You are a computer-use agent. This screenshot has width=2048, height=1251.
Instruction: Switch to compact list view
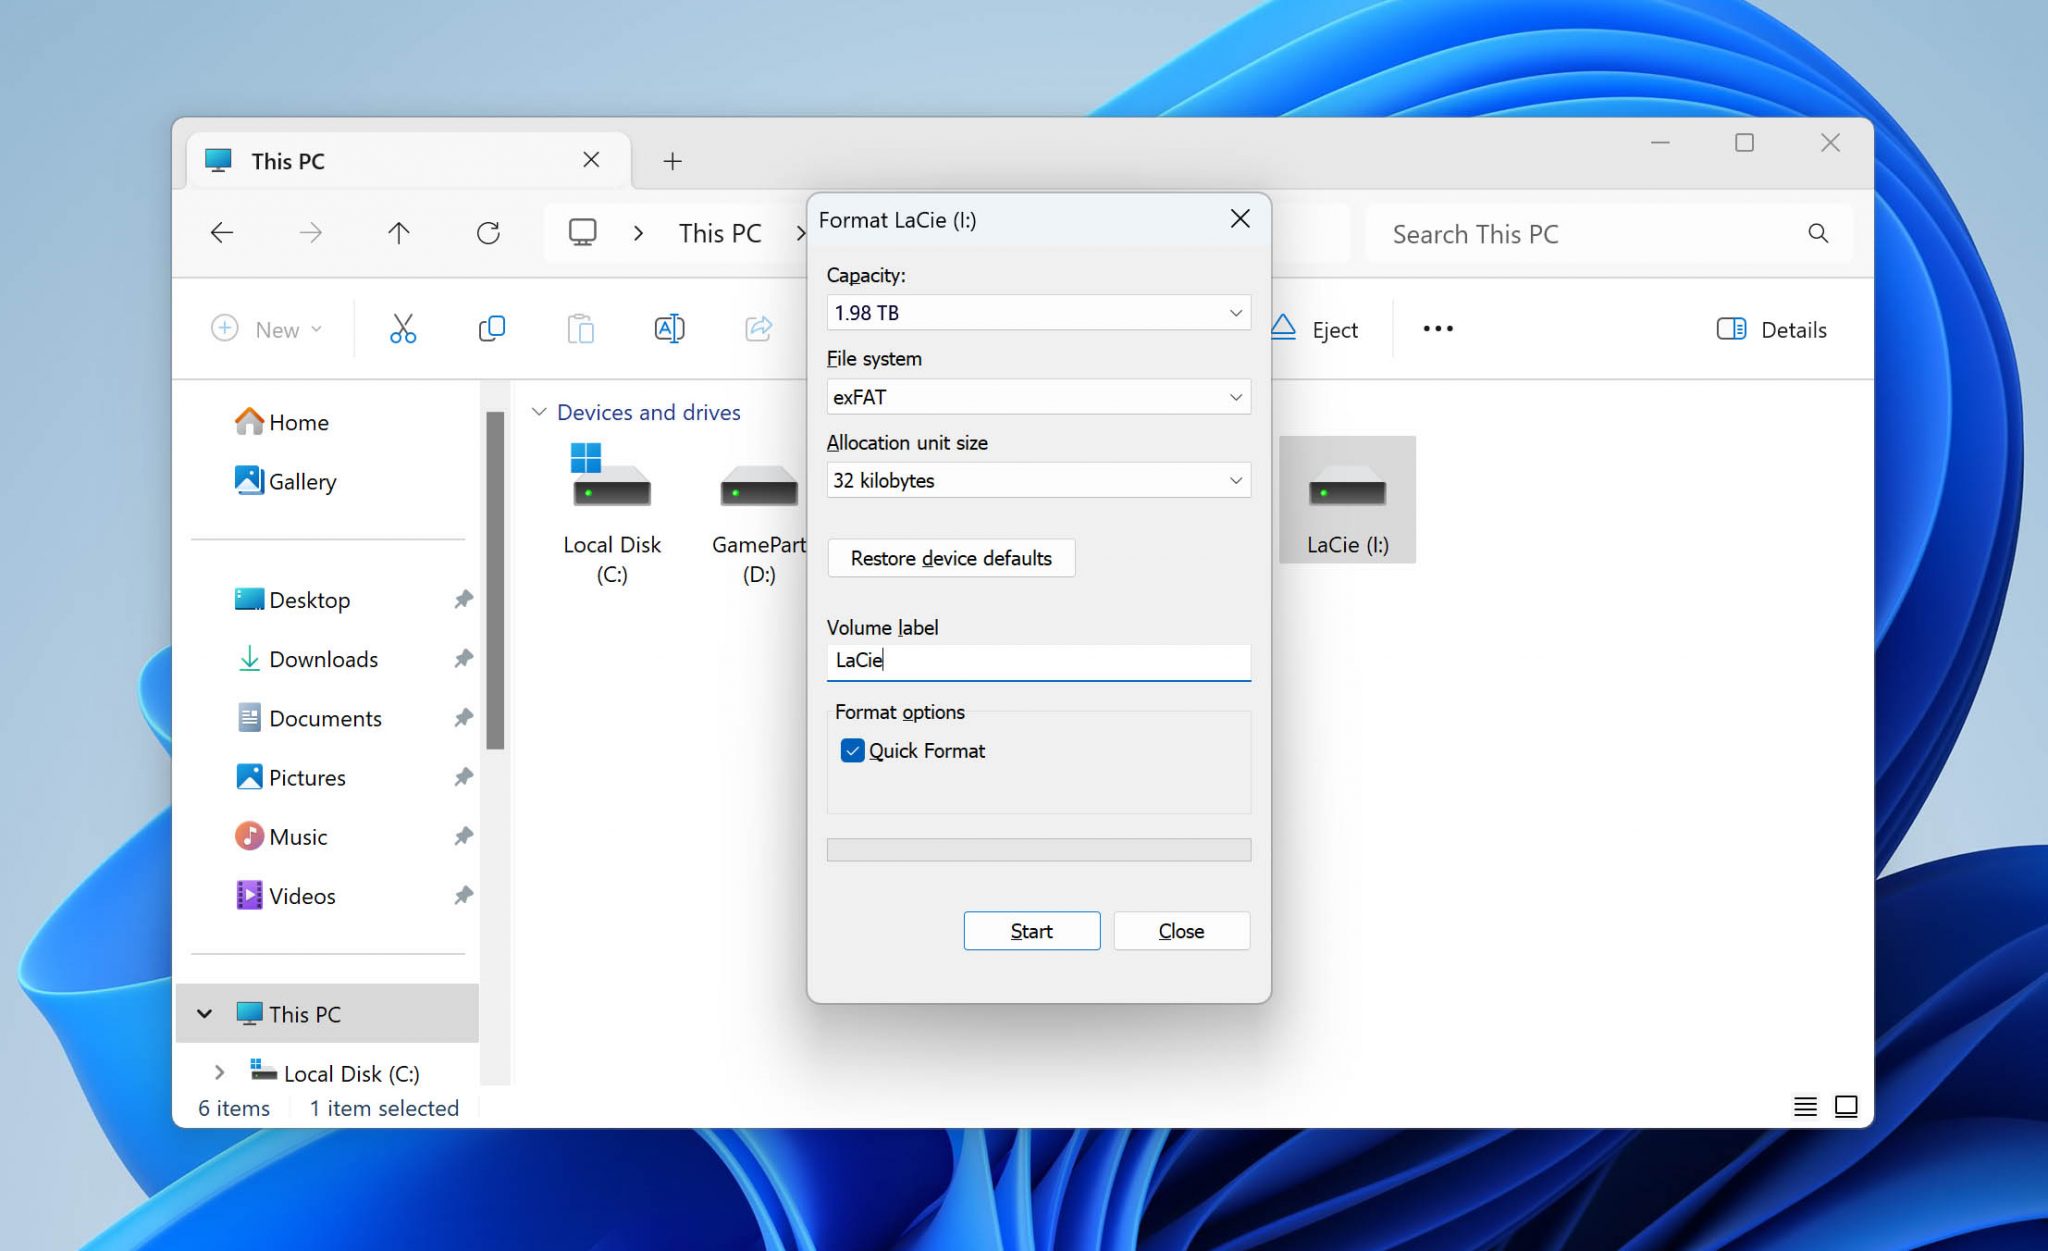(x=1805, y=1107)
